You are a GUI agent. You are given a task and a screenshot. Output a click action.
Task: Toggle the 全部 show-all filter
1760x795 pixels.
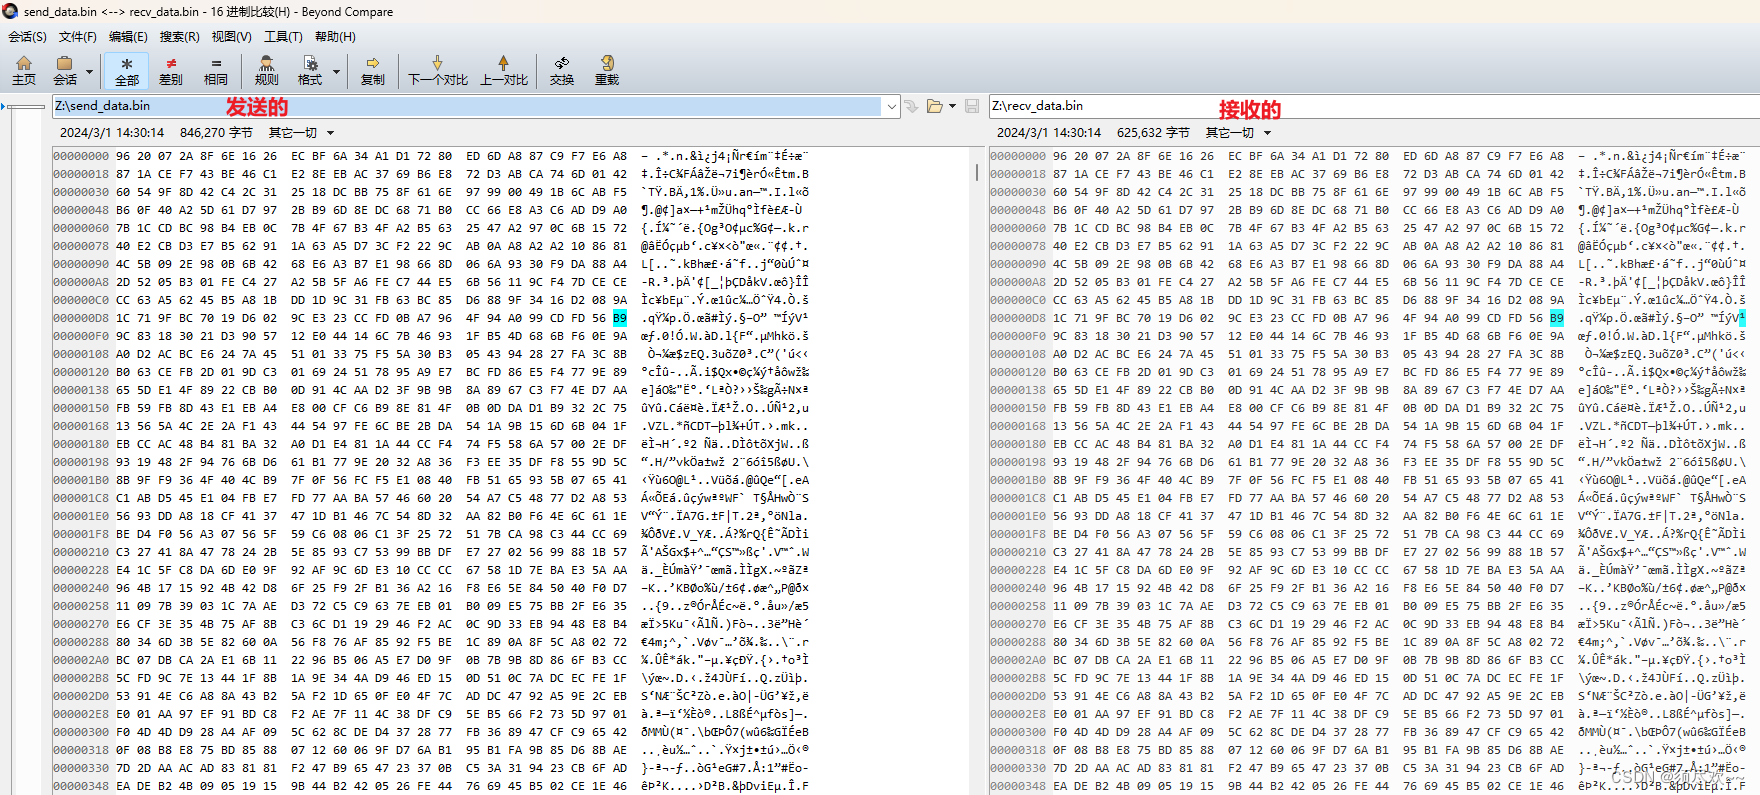127,70
